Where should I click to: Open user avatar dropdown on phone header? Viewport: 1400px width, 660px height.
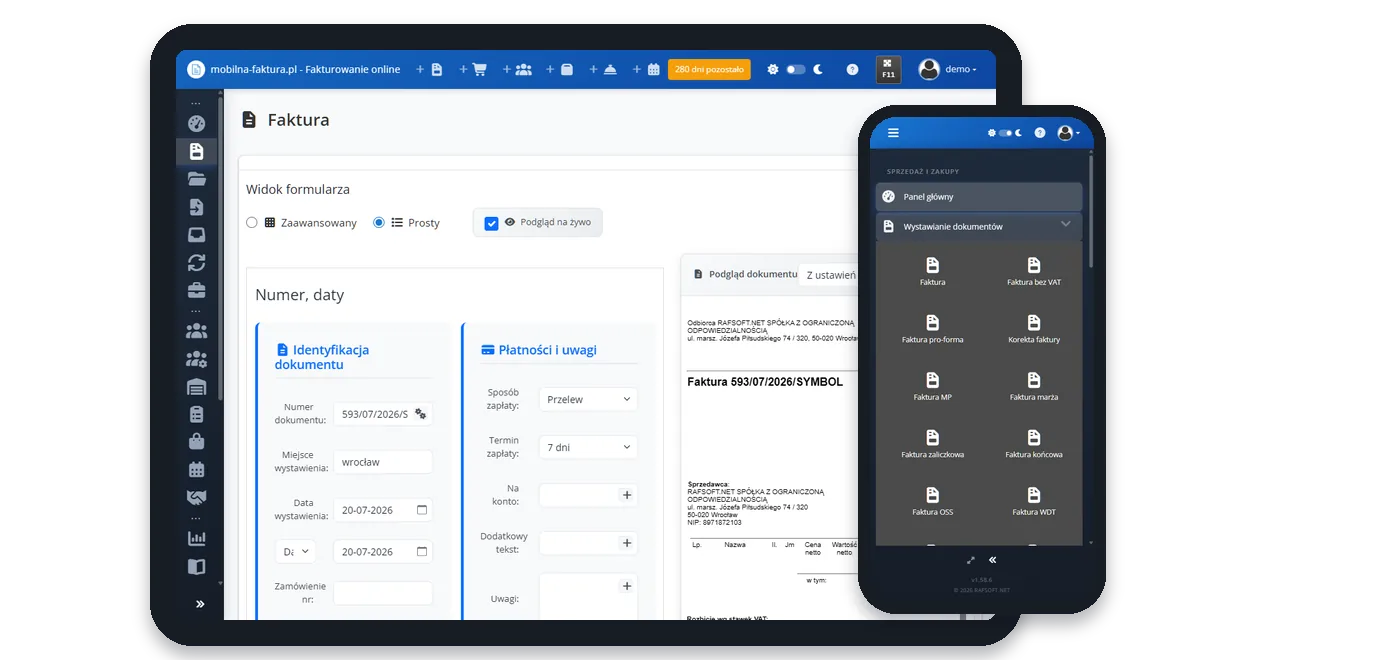(1068, 133)
